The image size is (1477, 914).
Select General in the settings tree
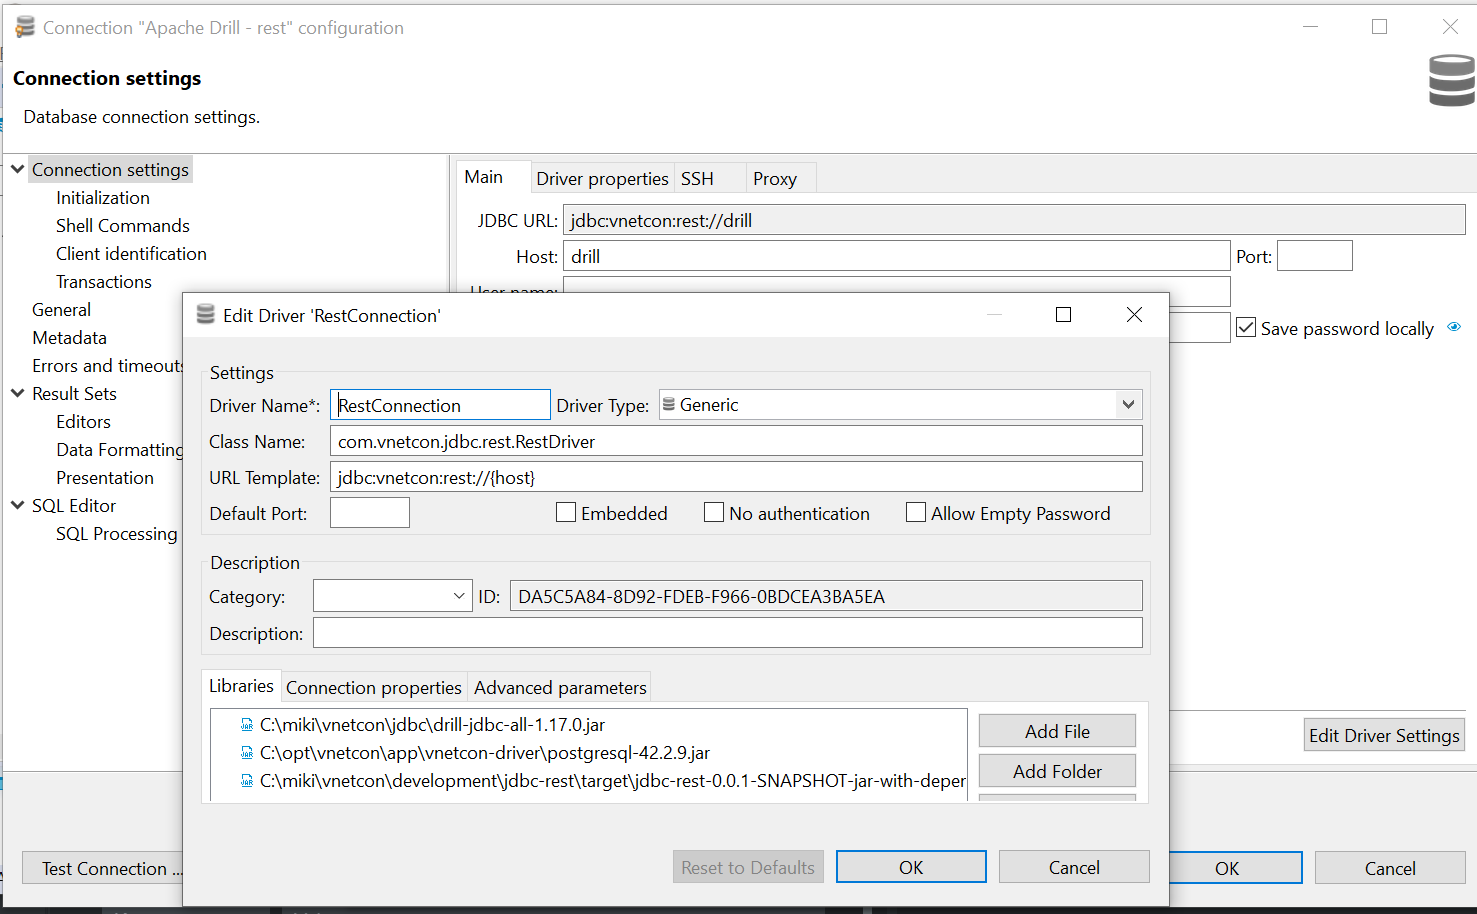coord(61,309)
